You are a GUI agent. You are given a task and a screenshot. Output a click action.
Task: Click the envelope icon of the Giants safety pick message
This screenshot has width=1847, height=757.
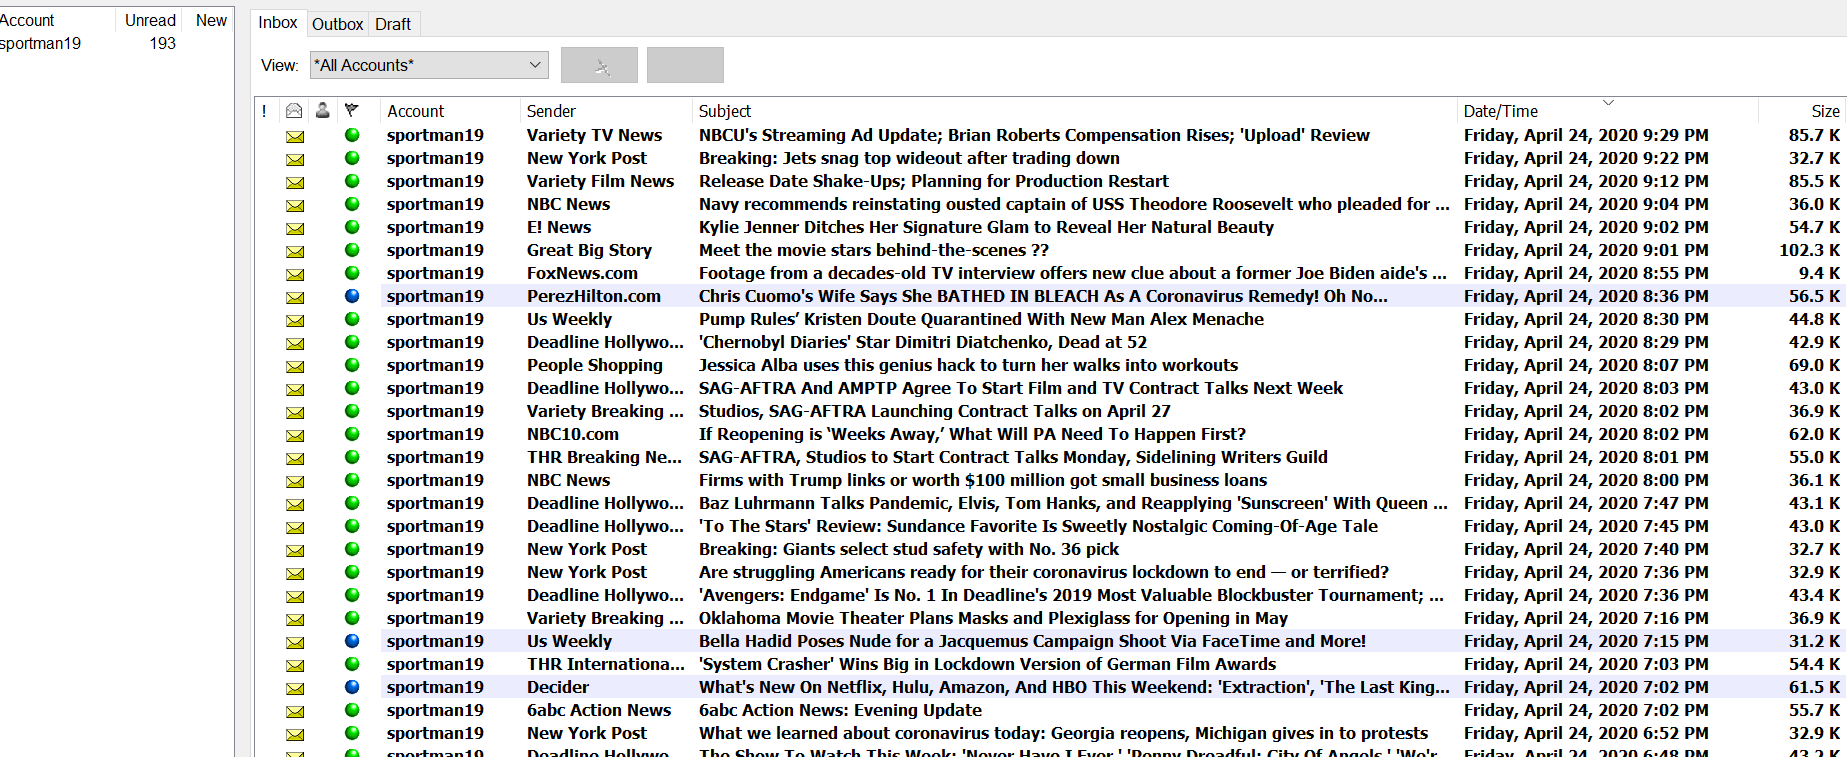pos(295,550)
